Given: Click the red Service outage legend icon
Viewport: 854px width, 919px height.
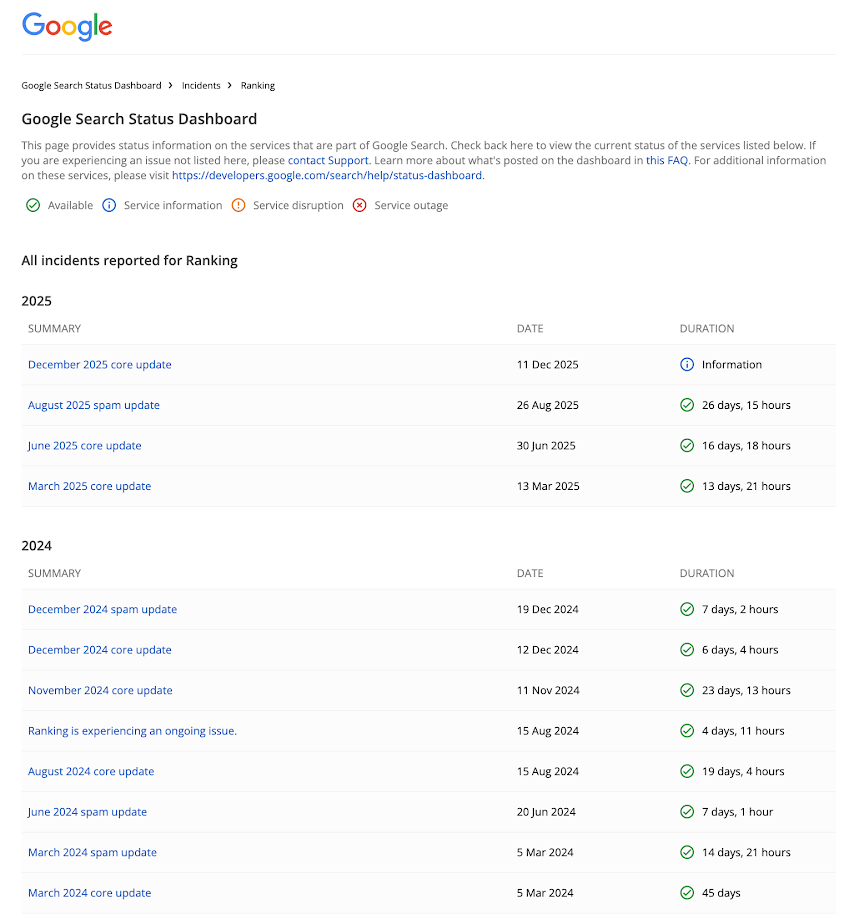Looking at the screenshot, I should pyautogui.click(x=360, y=205).
